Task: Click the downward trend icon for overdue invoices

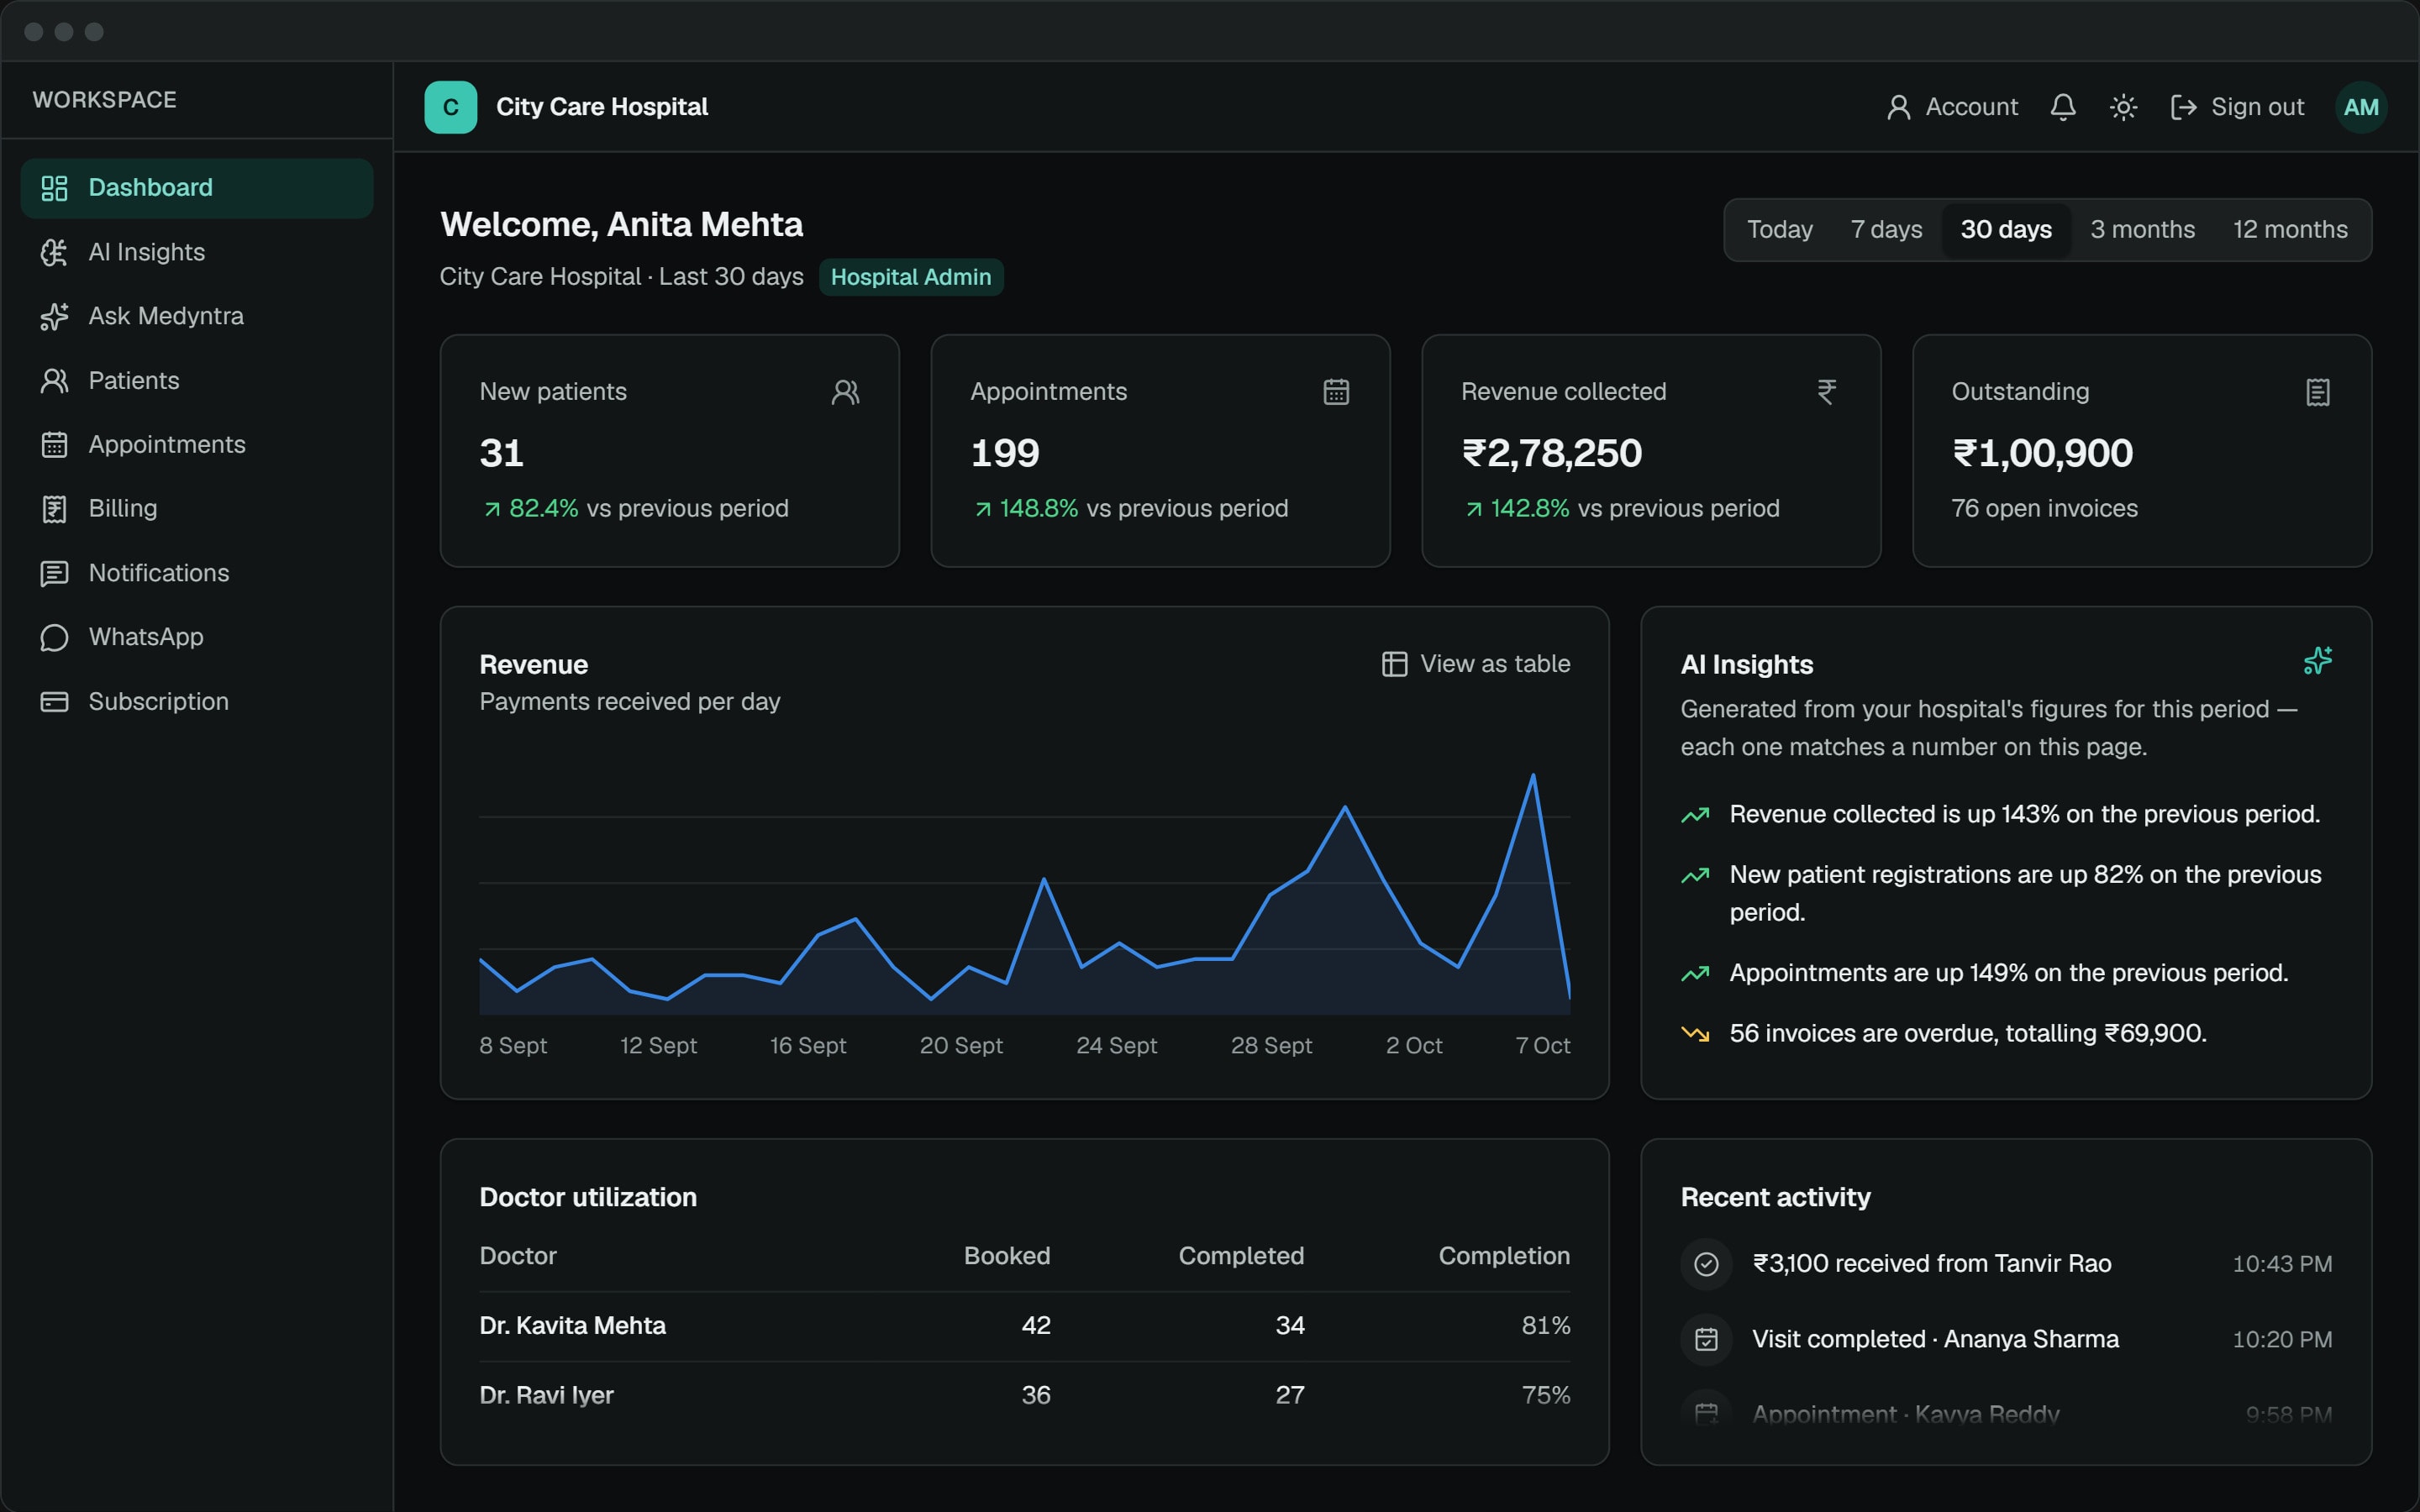Action: (x=1695, y=1034)
